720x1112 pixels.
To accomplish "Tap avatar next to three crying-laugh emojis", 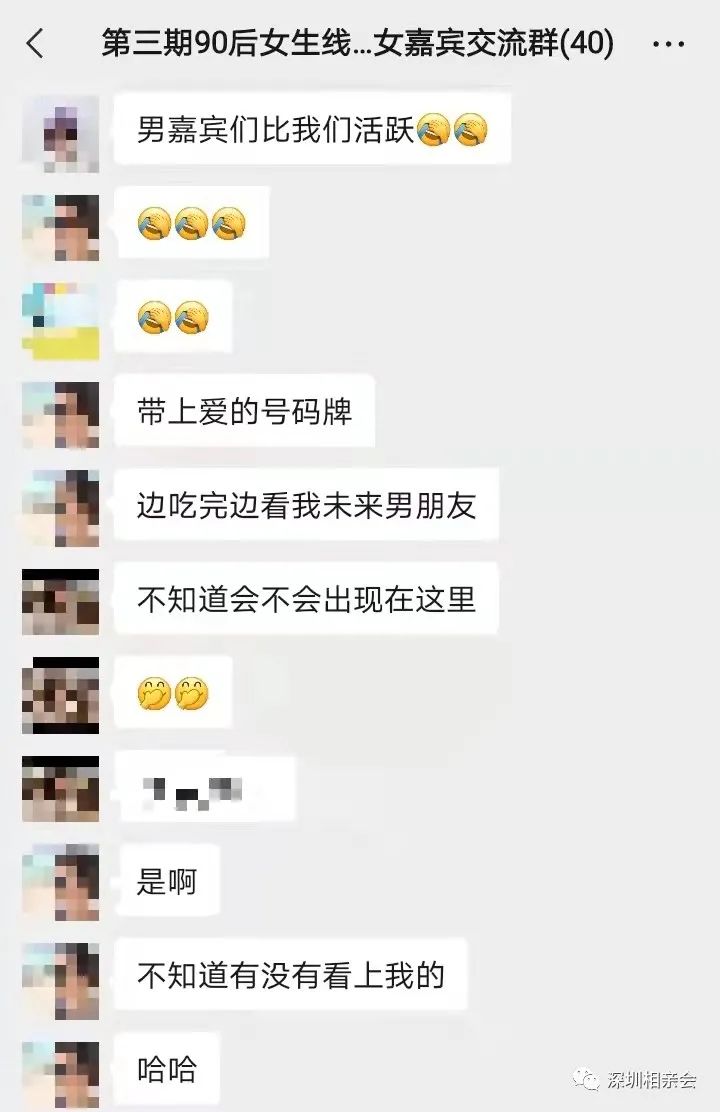I will click(x=60, y=228).
